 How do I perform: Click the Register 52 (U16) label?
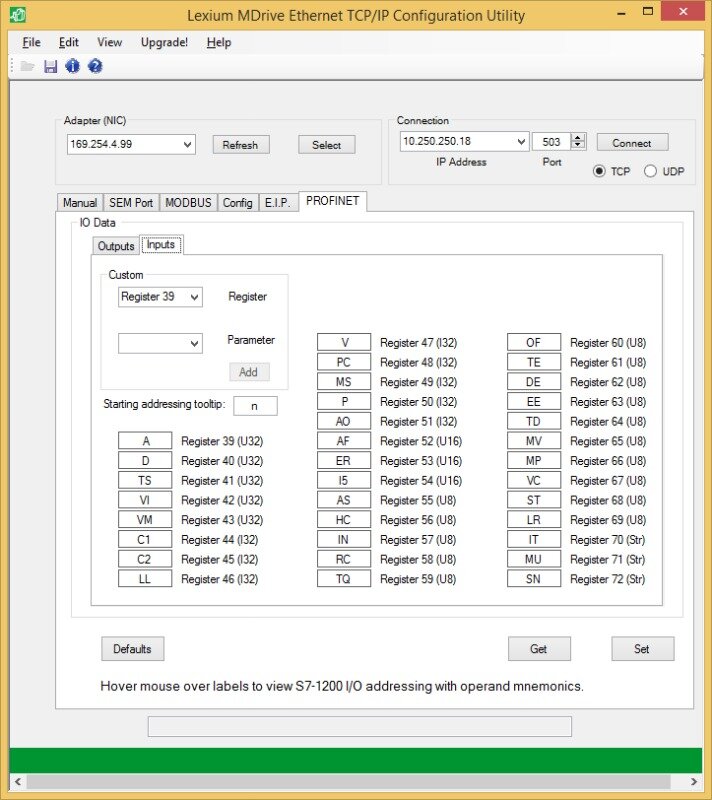tap(421, 441)
